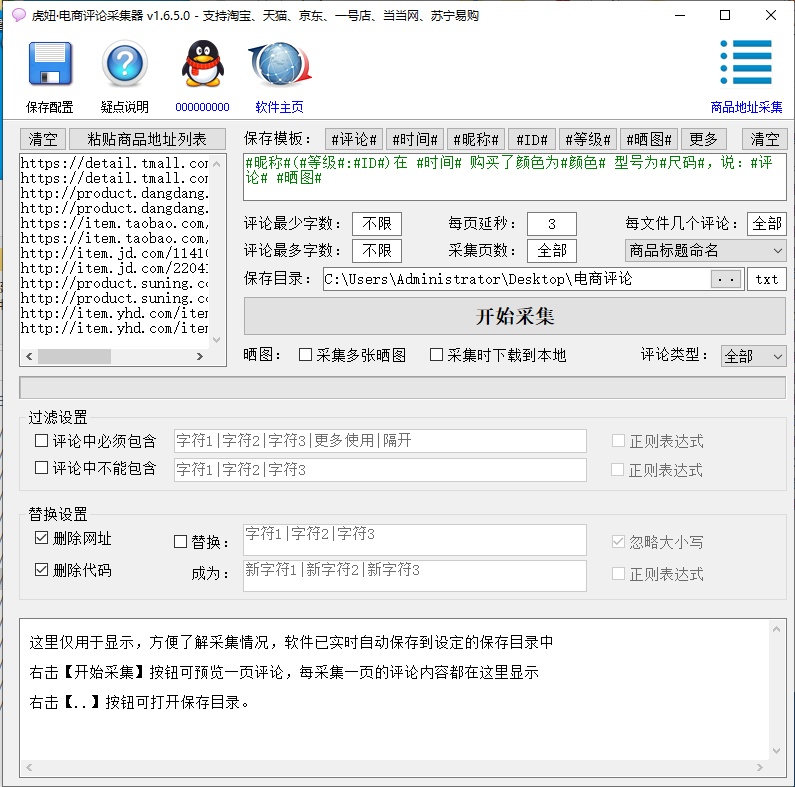Click the QQ penguin contact icon
The width and height of the screenshot is (795, 787).
coord(202,66)
